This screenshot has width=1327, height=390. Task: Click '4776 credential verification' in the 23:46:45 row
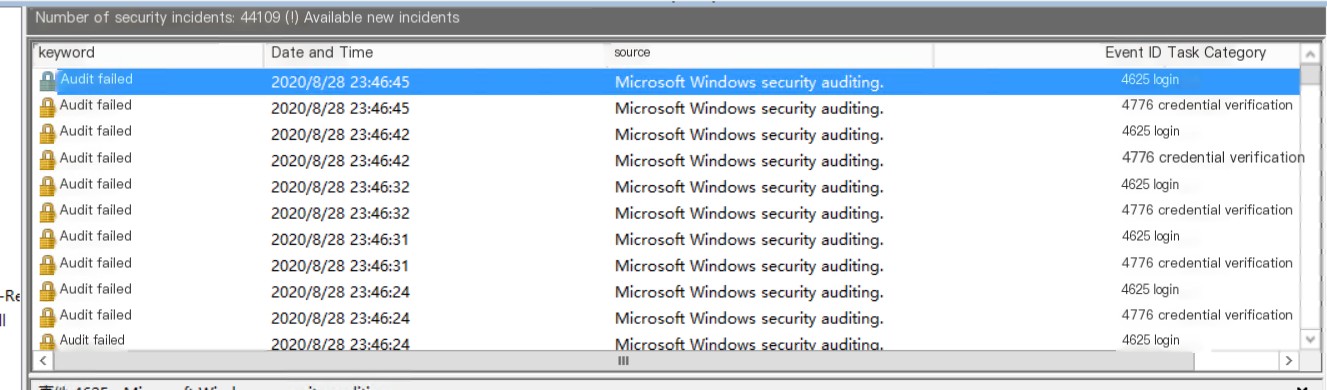1207,105
